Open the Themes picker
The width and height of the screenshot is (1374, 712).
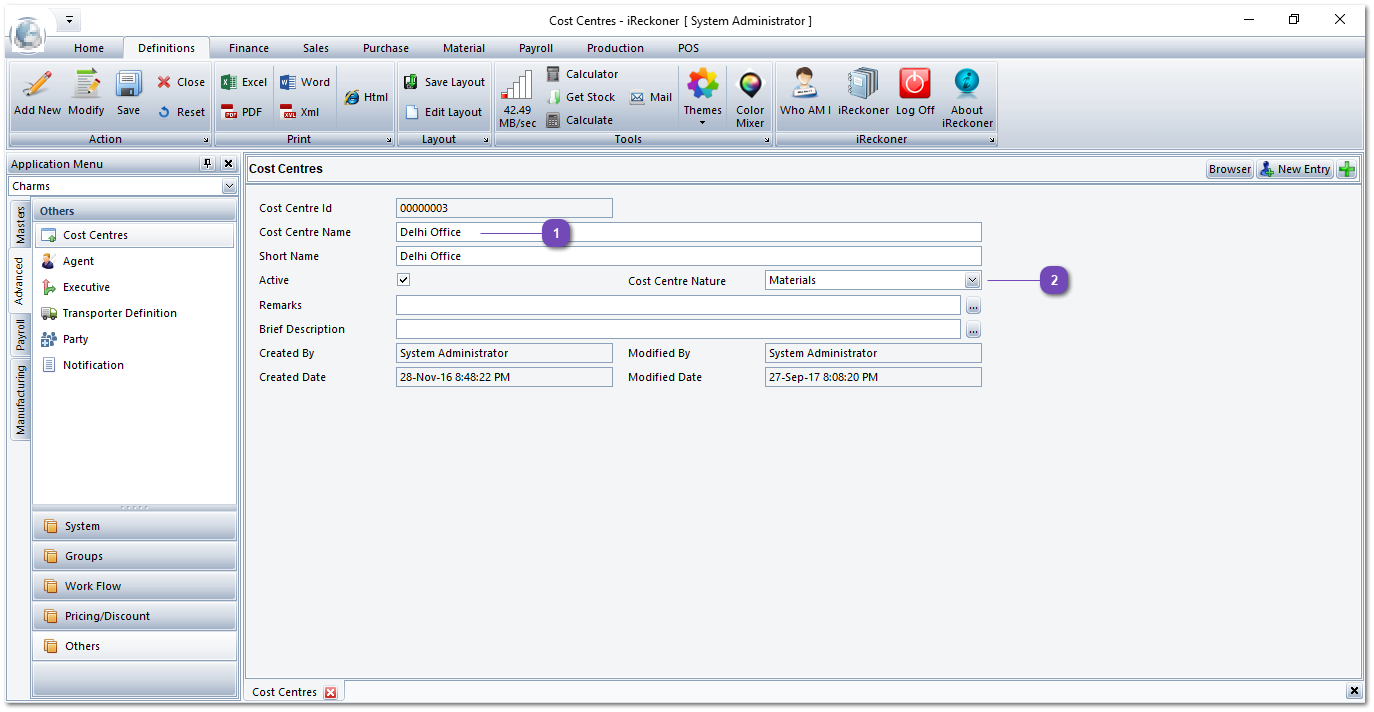pyautogui.click(x=702, y=95)
